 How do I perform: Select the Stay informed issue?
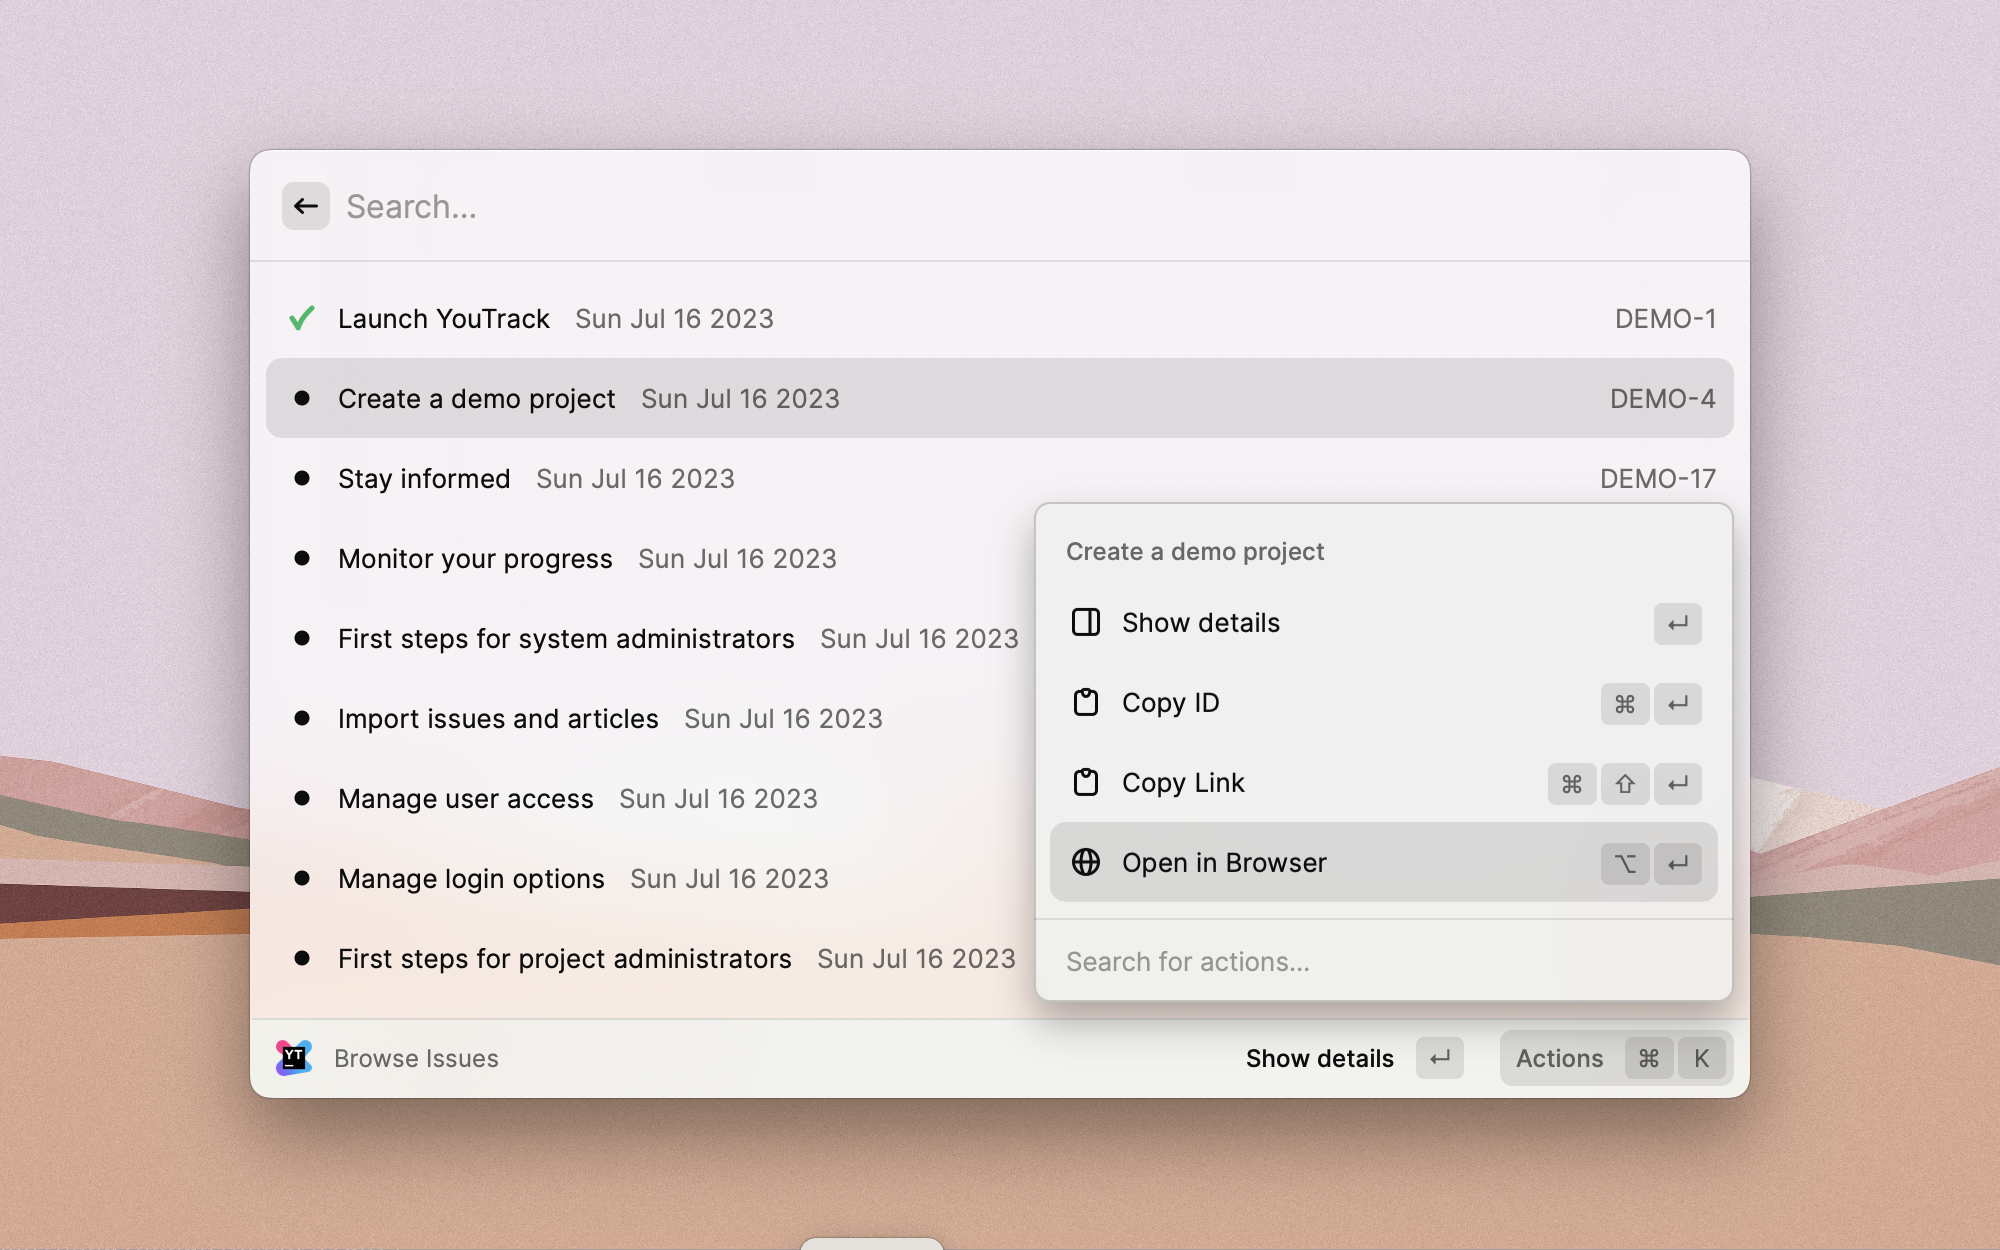1000,478
